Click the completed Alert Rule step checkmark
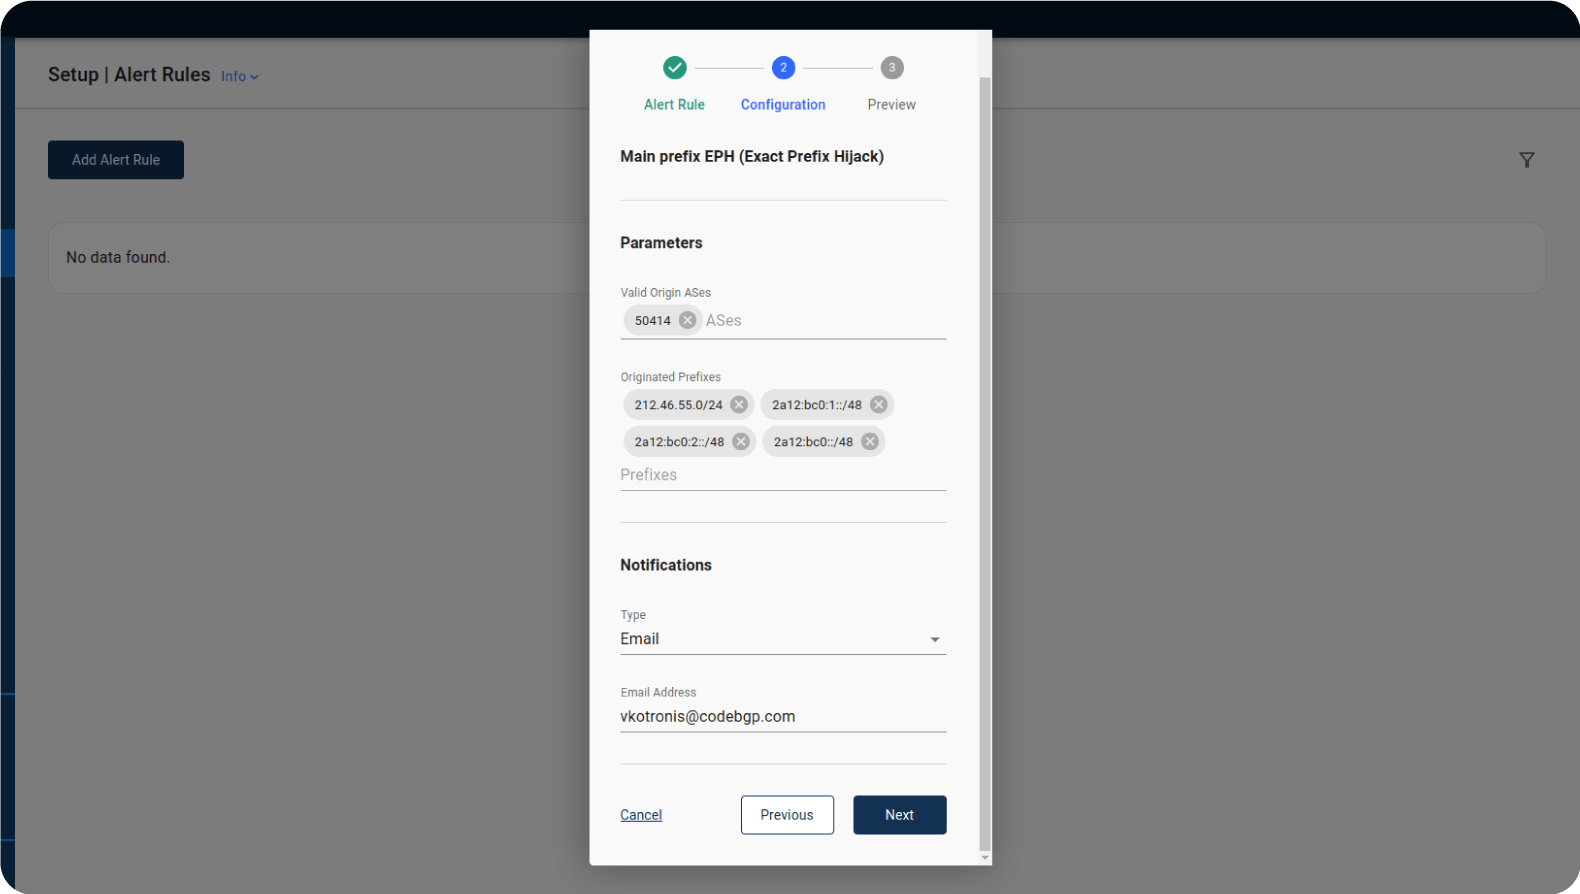Viewport: 1580px width, 894px height. [675, 68]
